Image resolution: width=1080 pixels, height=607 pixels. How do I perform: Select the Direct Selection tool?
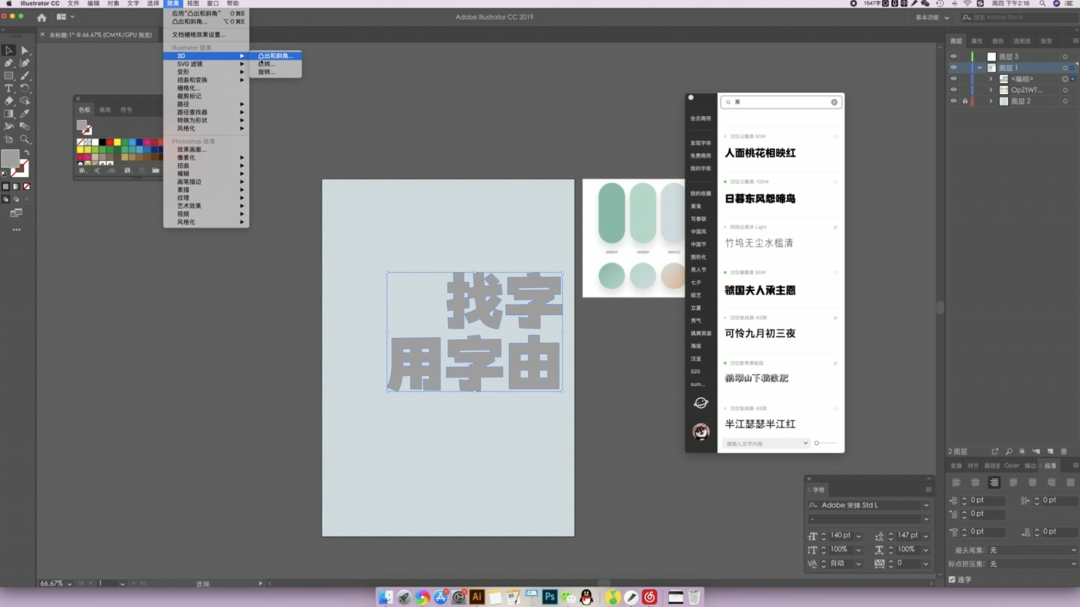click(x=25, y=50)
